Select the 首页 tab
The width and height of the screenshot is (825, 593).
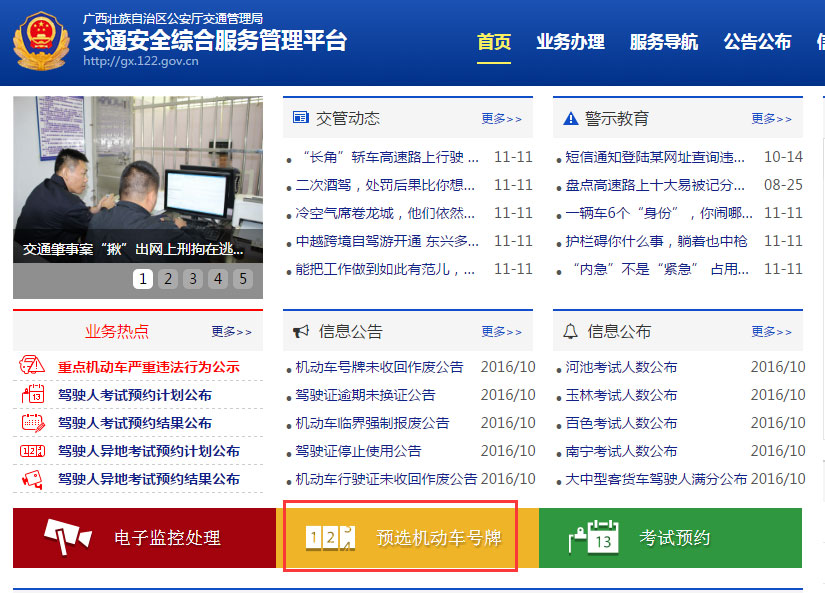495,42
